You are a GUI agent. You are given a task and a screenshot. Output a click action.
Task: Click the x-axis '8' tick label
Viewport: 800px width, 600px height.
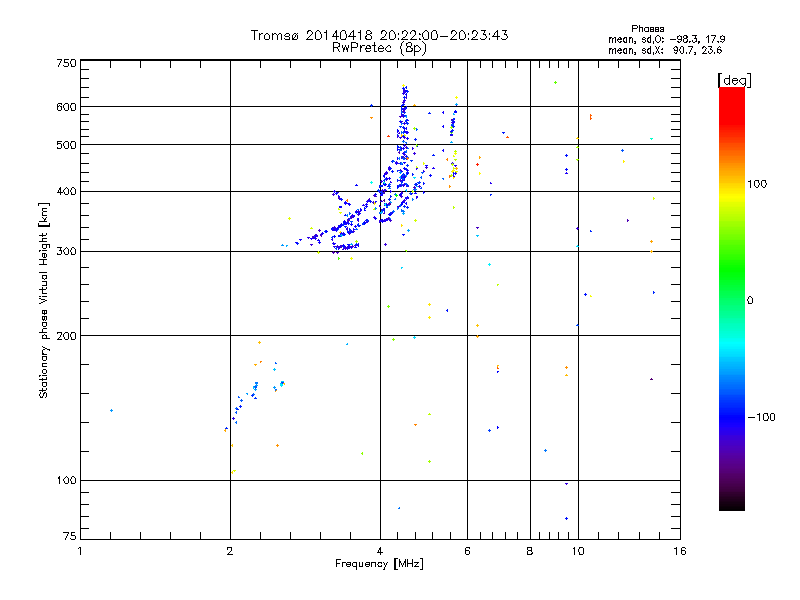(x=530, y=551)
